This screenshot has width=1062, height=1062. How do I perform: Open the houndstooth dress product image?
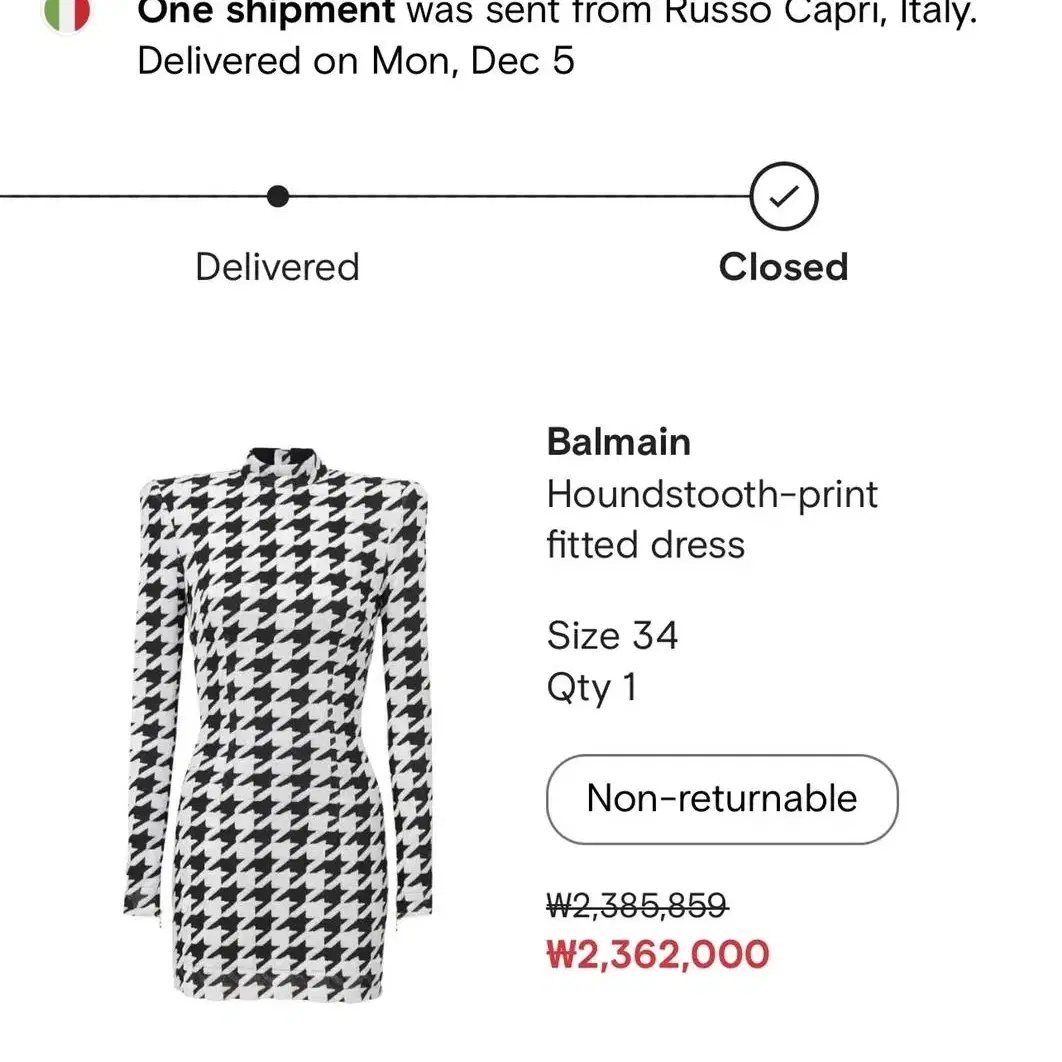[278, 723]
